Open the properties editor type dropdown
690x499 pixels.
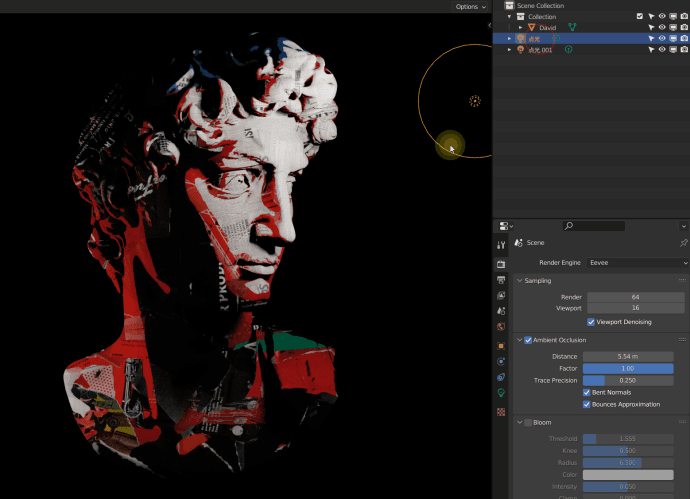coord(506,226)
